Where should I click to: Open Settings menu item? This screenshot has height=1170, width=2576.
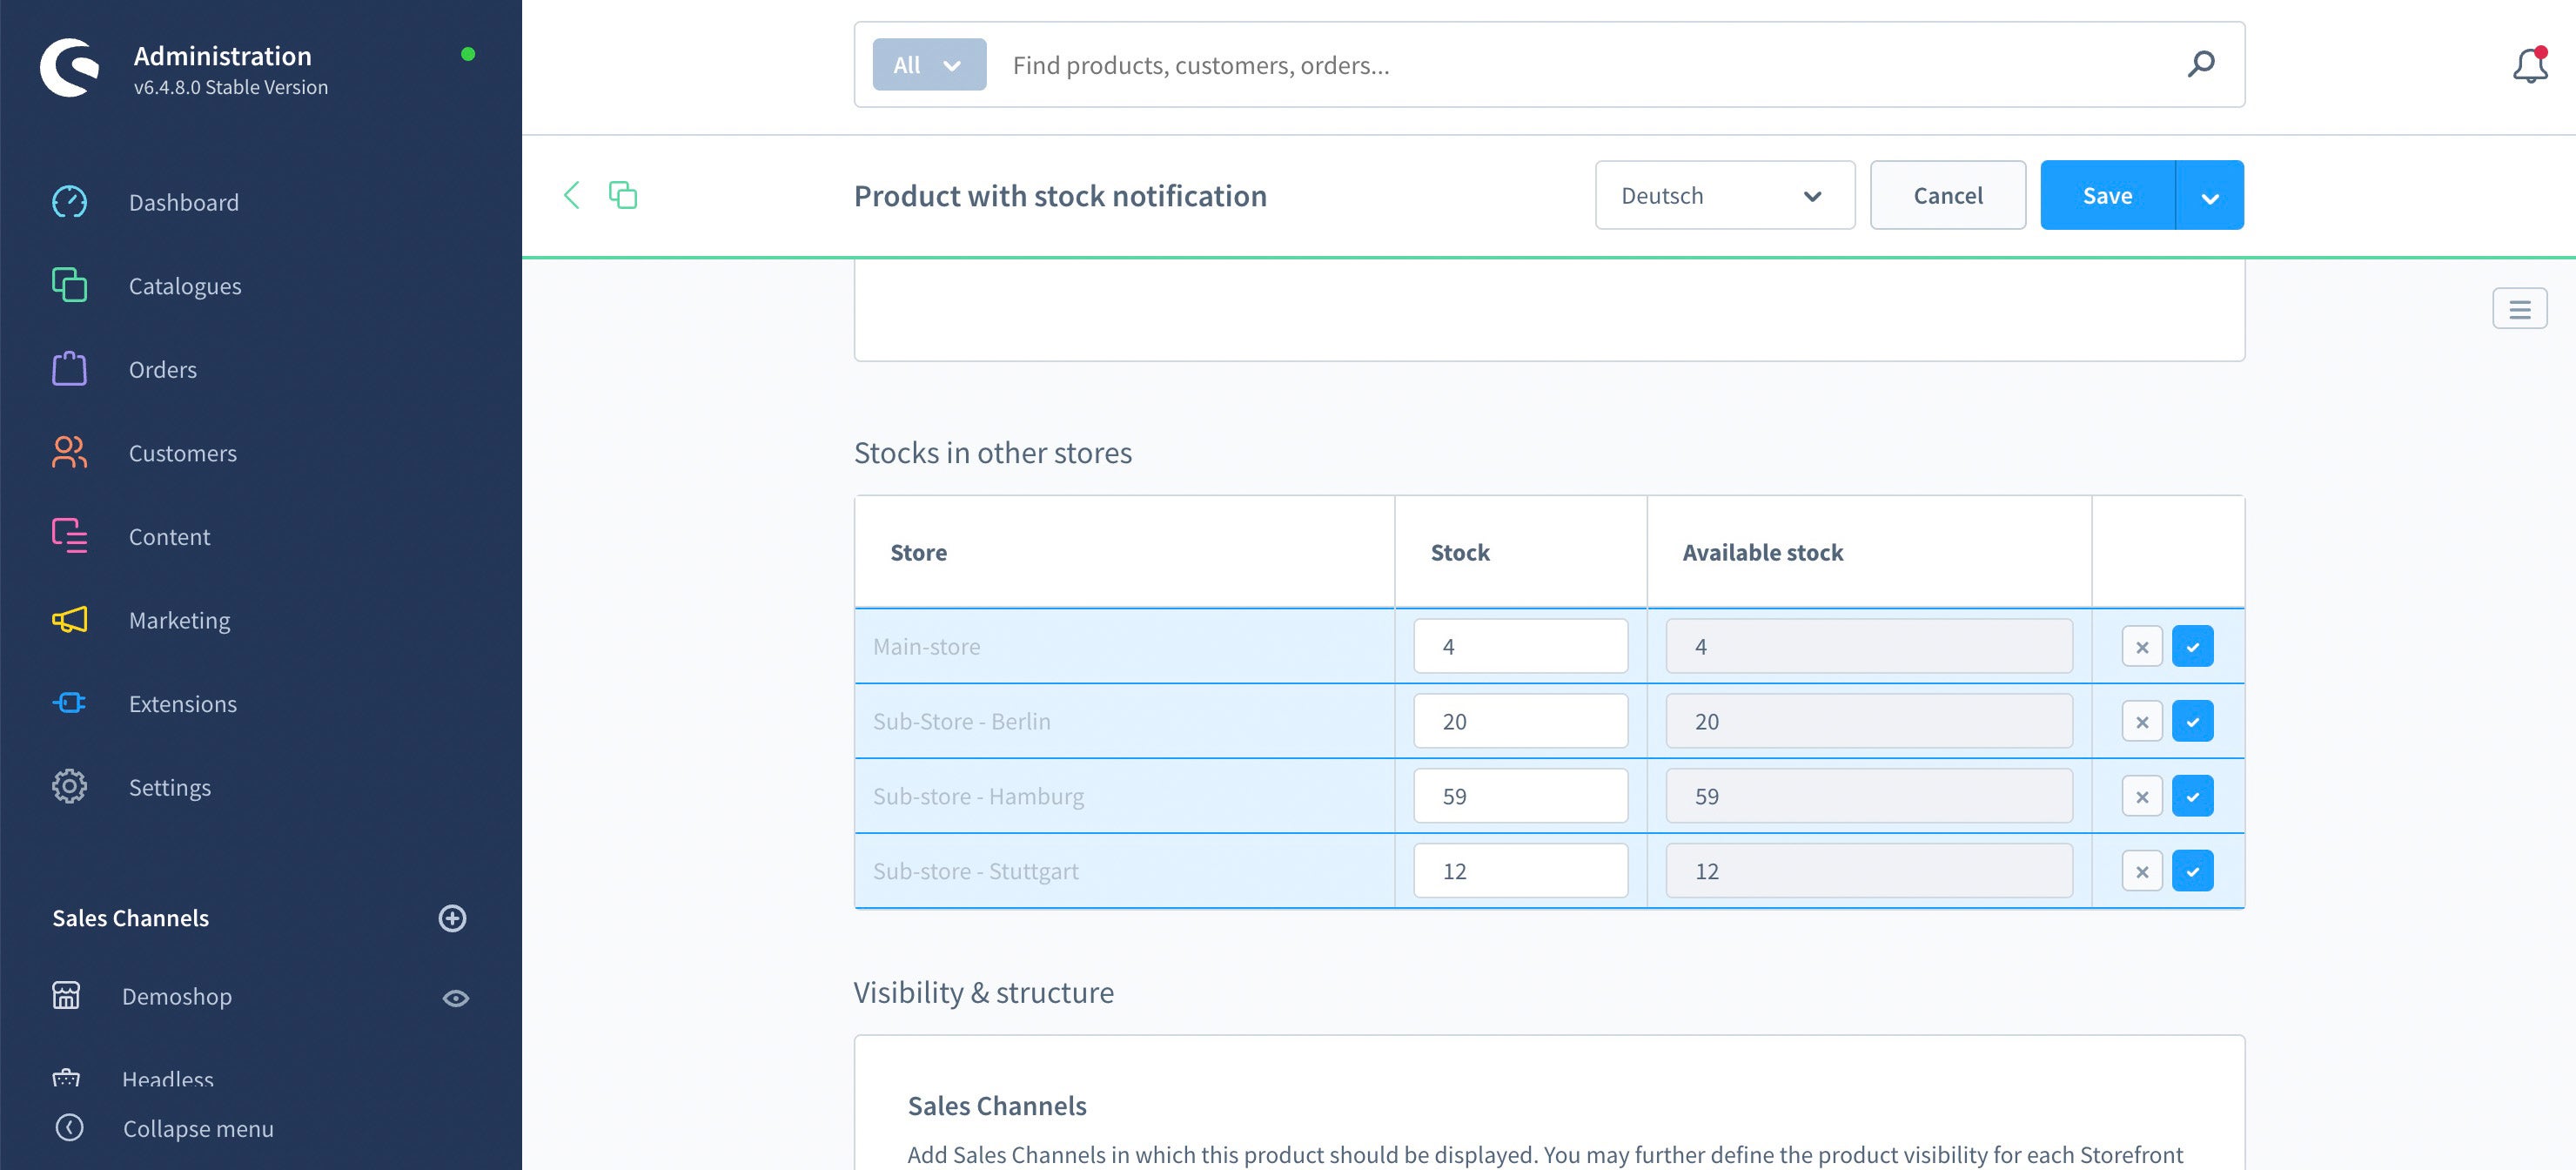[x=170, y=787]
